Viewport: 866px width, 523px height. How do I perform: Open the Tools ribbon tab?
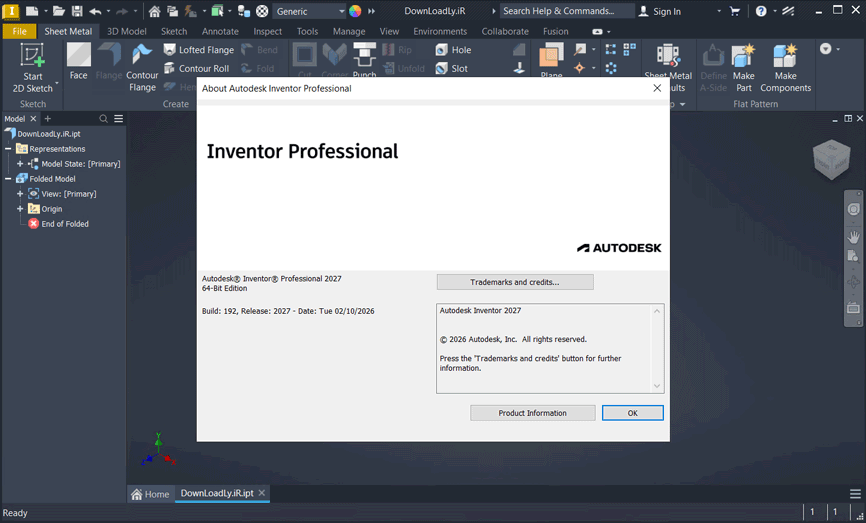point(307,31)
